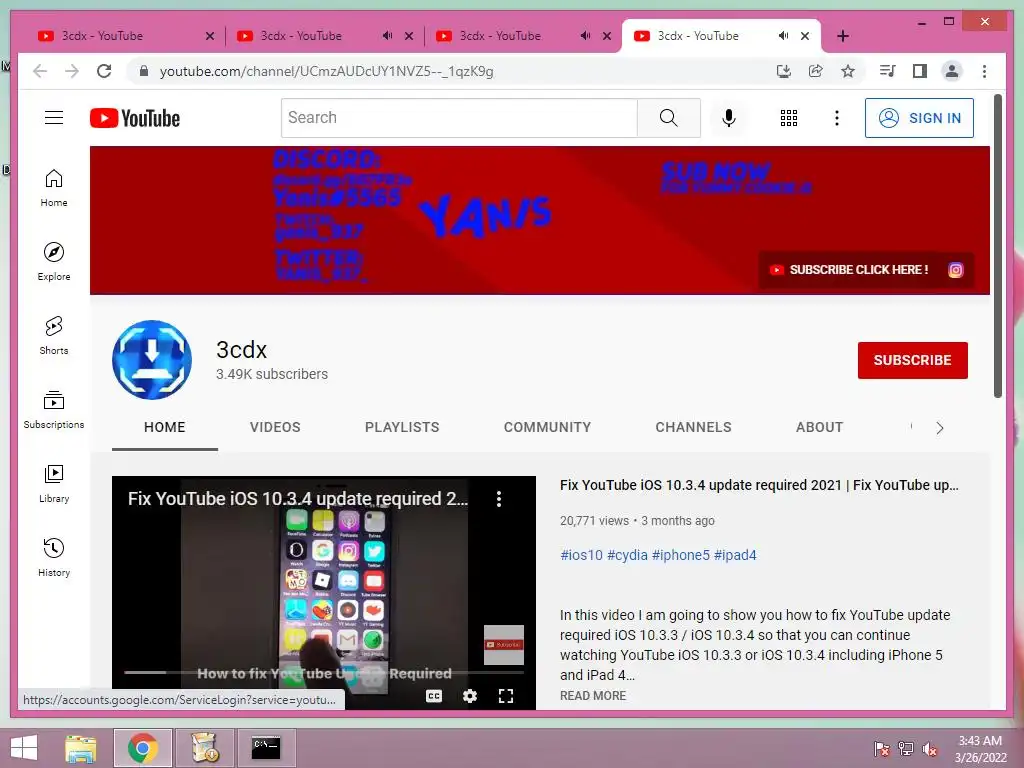1024x768 pixels.
Task: Click the #cydia hashtag
Action: [x=627, y=555]
